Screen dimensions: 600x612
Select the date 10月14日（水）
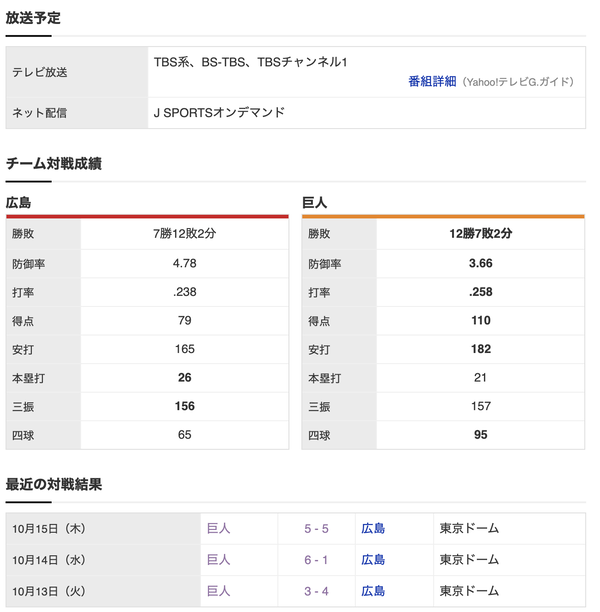coord(49,560)
